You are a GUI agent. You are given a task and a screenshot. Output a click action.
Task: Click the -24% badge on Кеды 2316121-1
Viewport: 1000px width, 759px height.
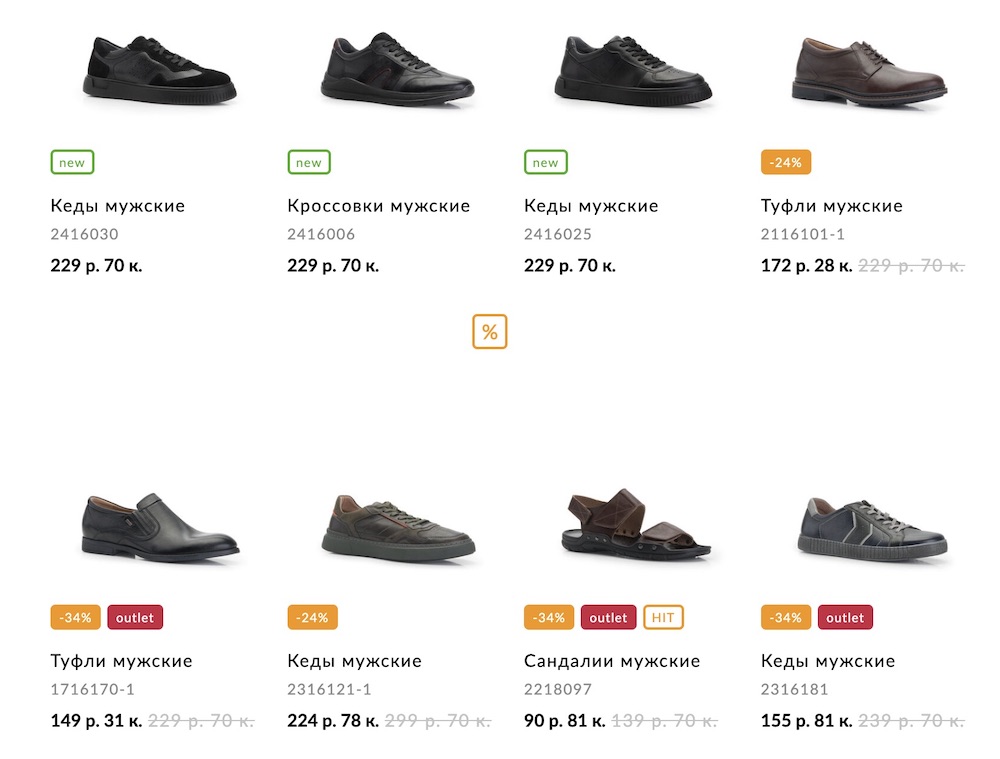[x=312, y=617]
